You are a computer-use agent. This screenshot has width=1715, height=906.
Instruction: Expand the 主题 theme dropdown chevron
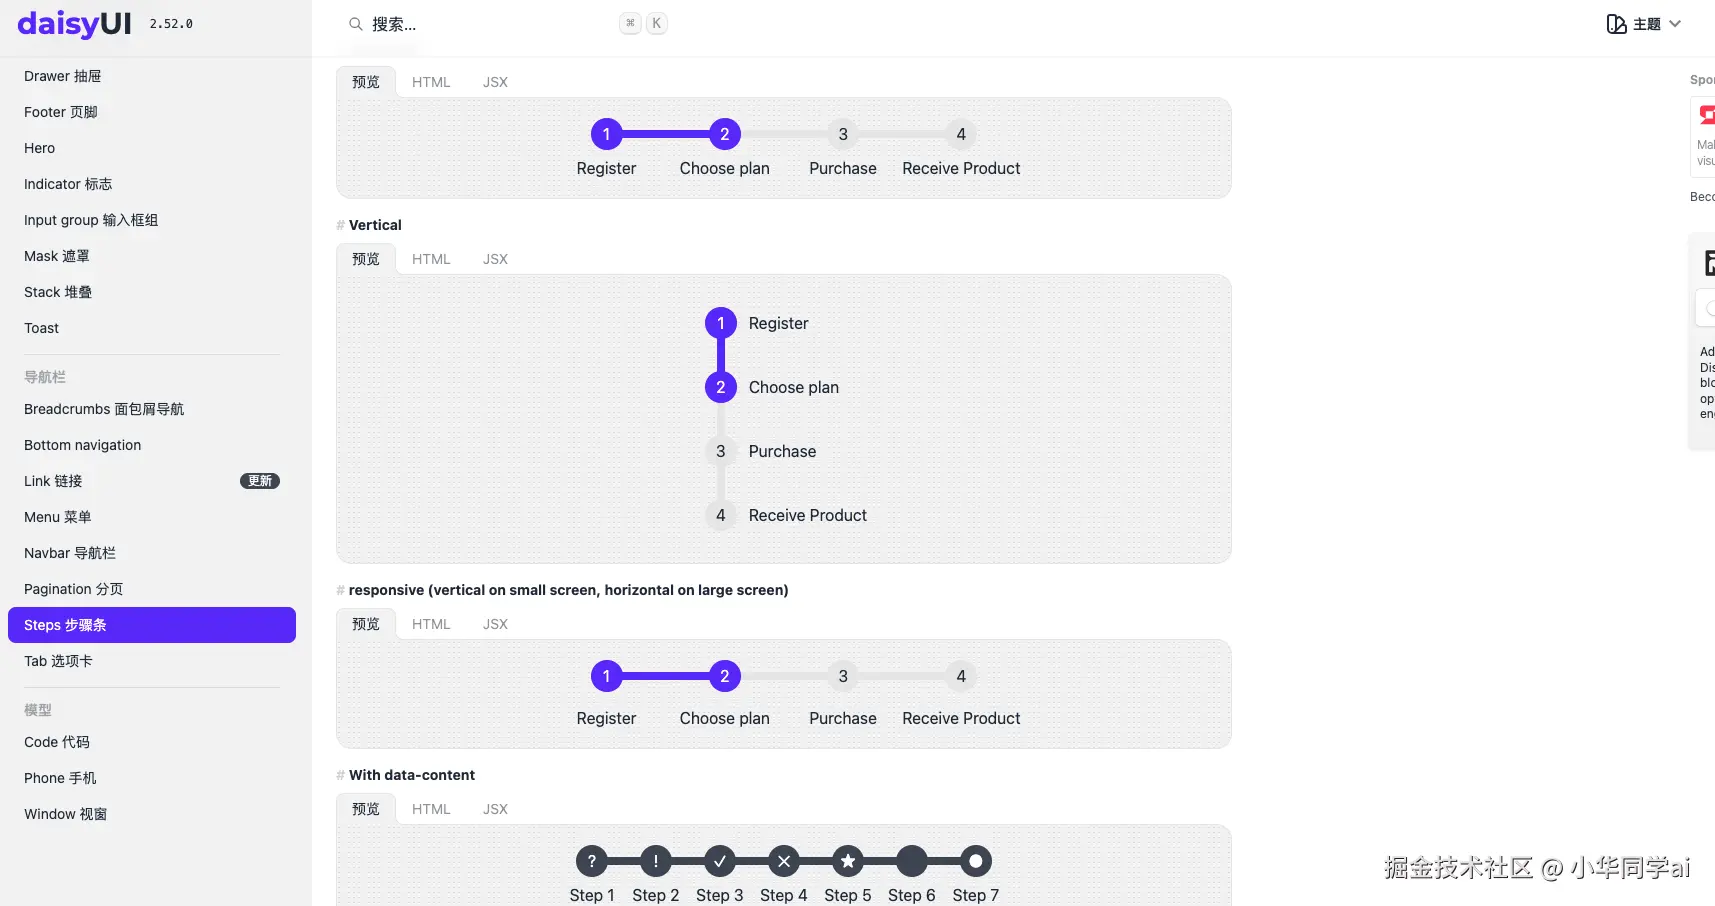coord(1675,24)
